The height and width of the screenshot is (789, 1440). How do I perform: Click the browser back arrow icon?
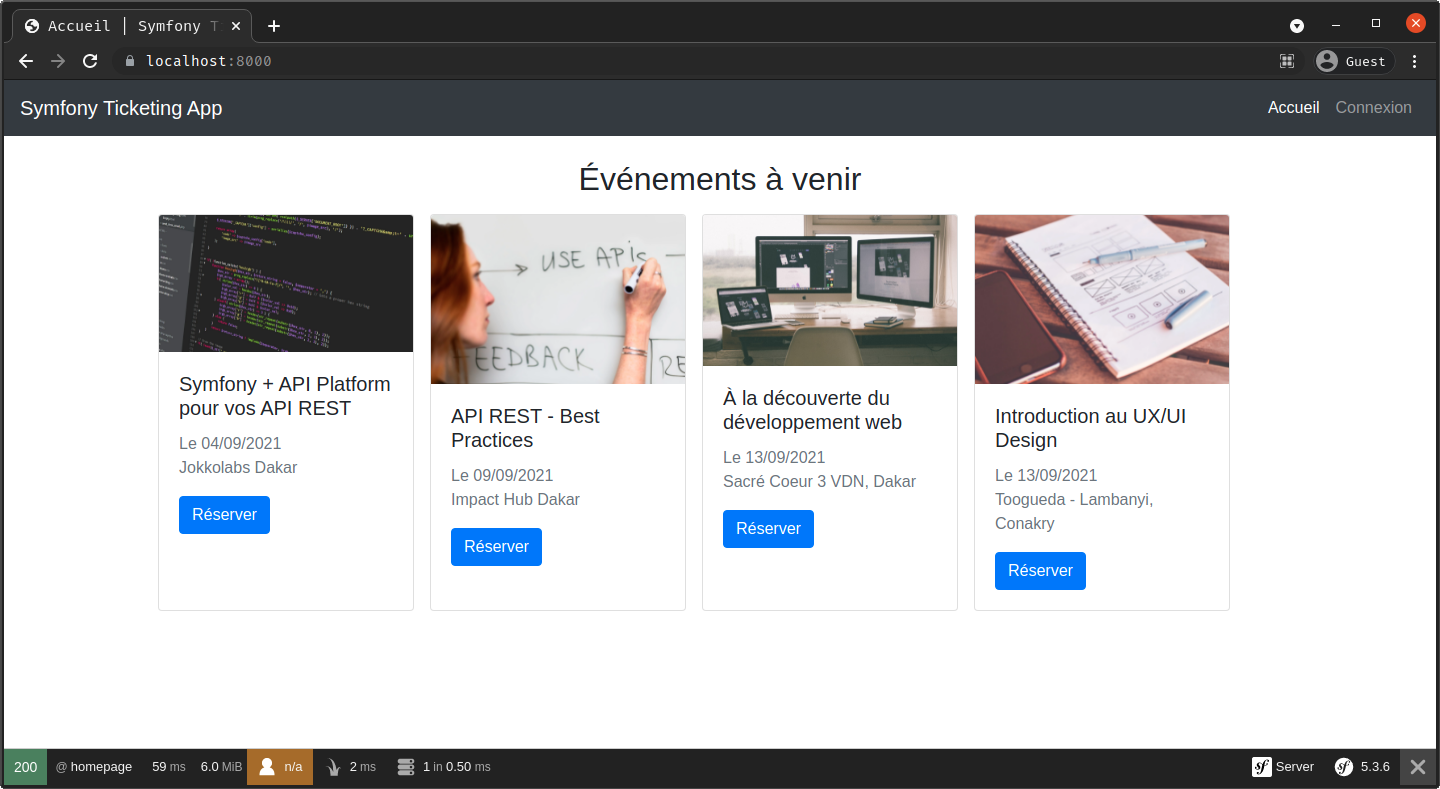tap(26, 61)
